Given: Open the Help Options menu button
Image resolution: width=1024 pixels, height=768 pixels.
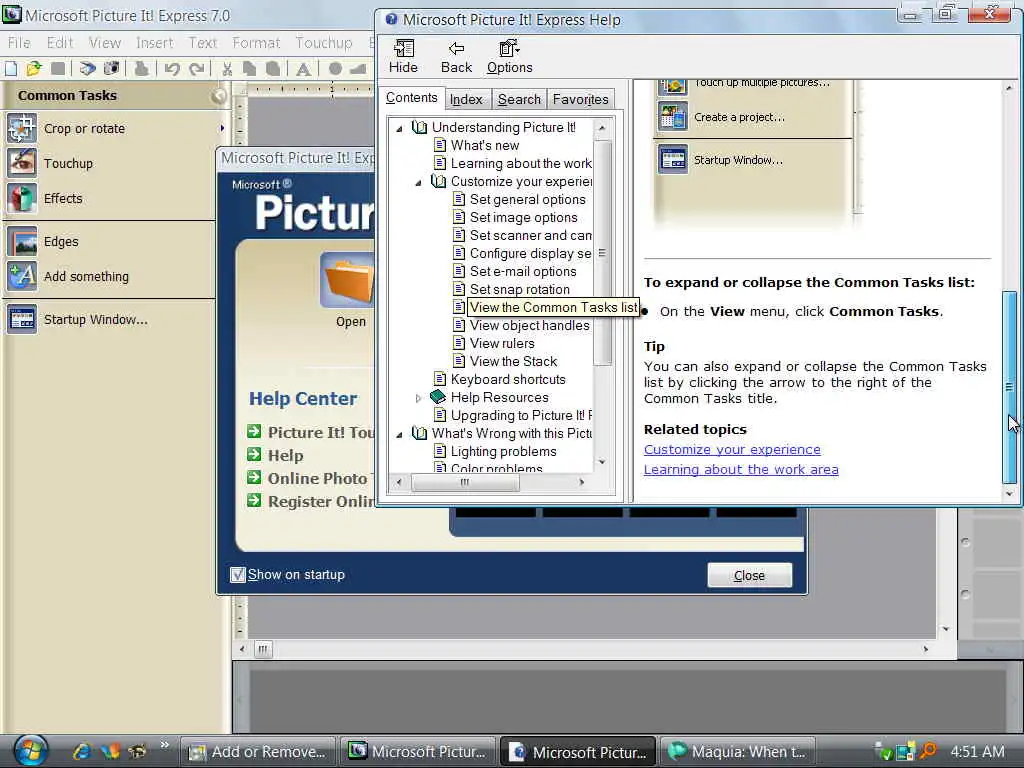Looking at the screenshot, I should (509, 56).
